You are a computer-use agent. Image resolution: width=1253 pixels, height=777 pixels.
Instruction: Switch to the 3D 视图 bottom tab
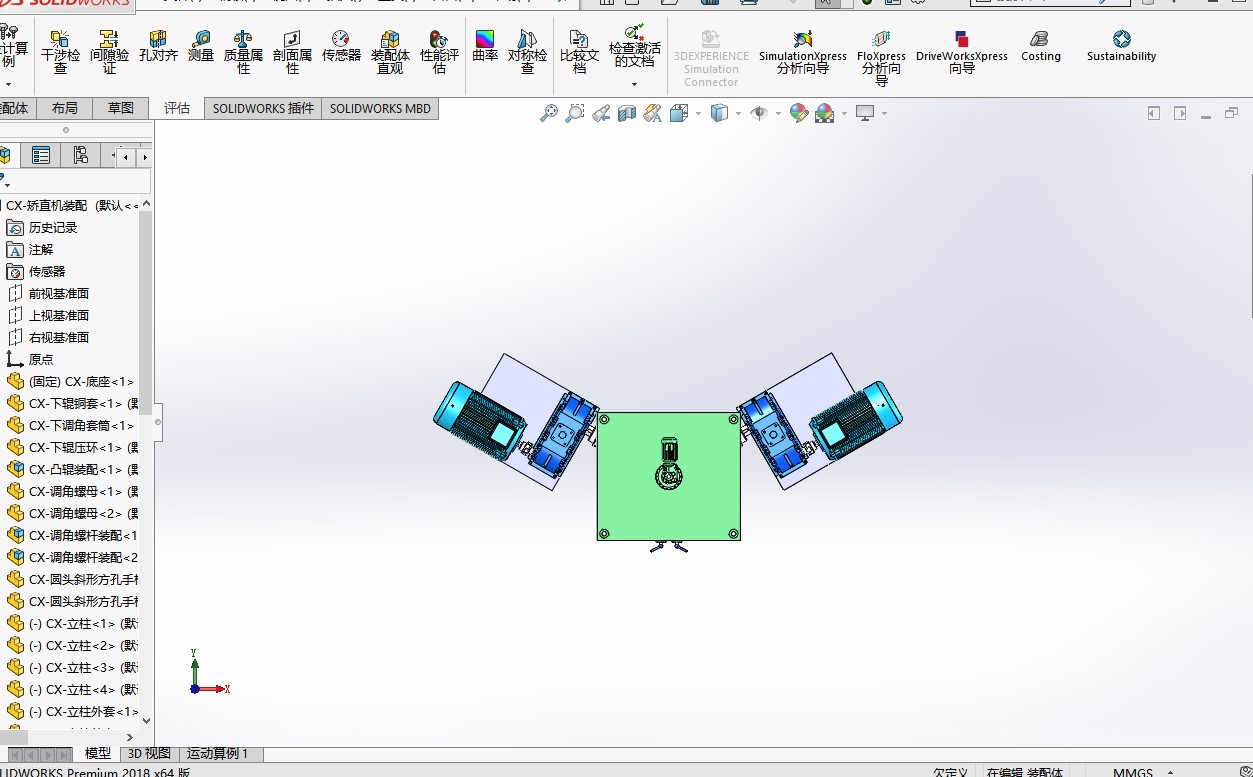[x=149, y=754]
